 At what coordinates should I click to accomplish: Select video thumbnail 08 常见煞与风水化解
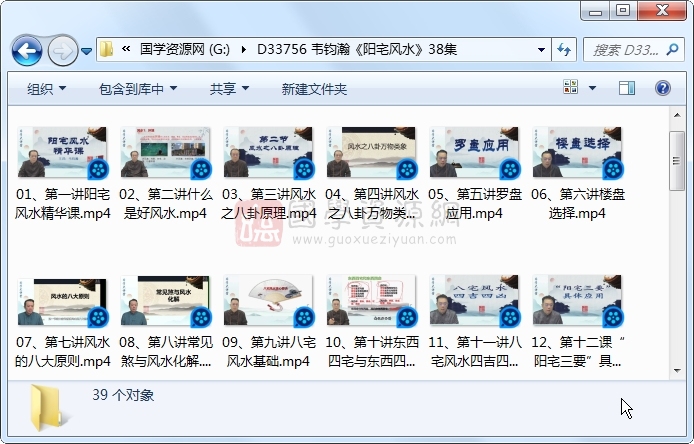tap(165, 301)
